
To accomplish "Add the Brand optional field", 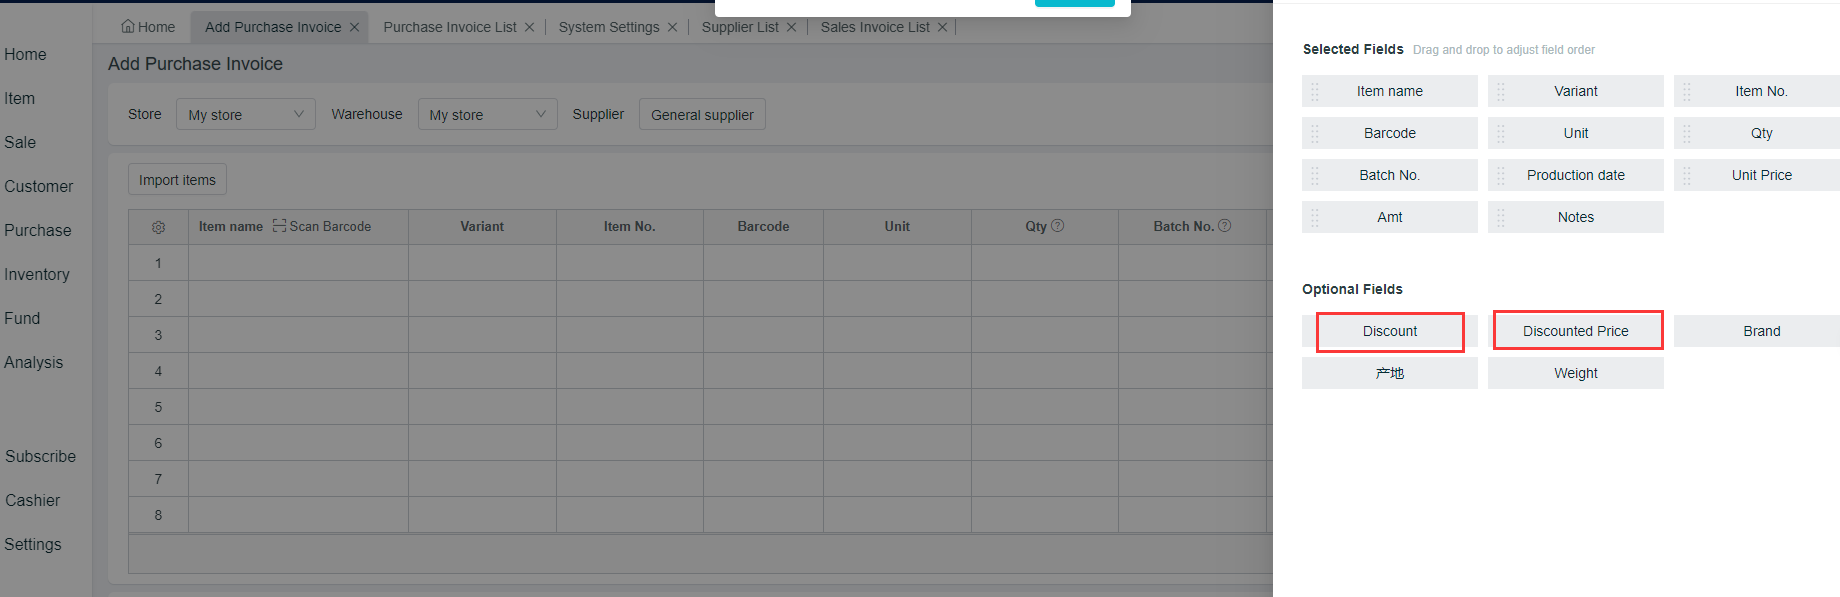I will click(x=1760, y=331).
